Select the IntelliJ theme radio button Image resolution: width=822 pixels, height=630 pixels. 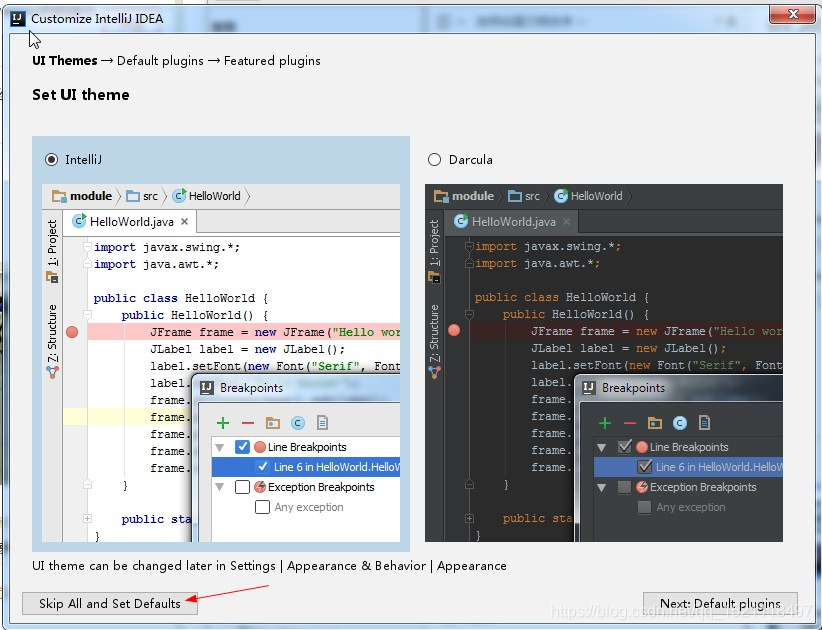point(51,159)
